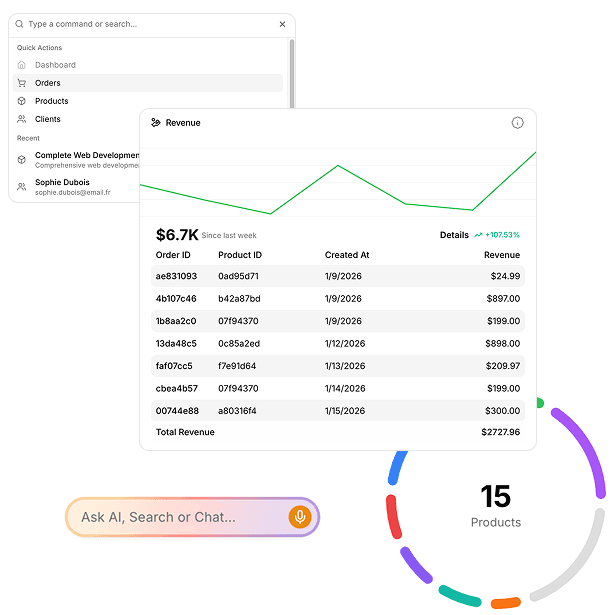Viewport: 615px width, 615px height.
Task: Click the $2727.96 total revenue value
Action: 500,432
